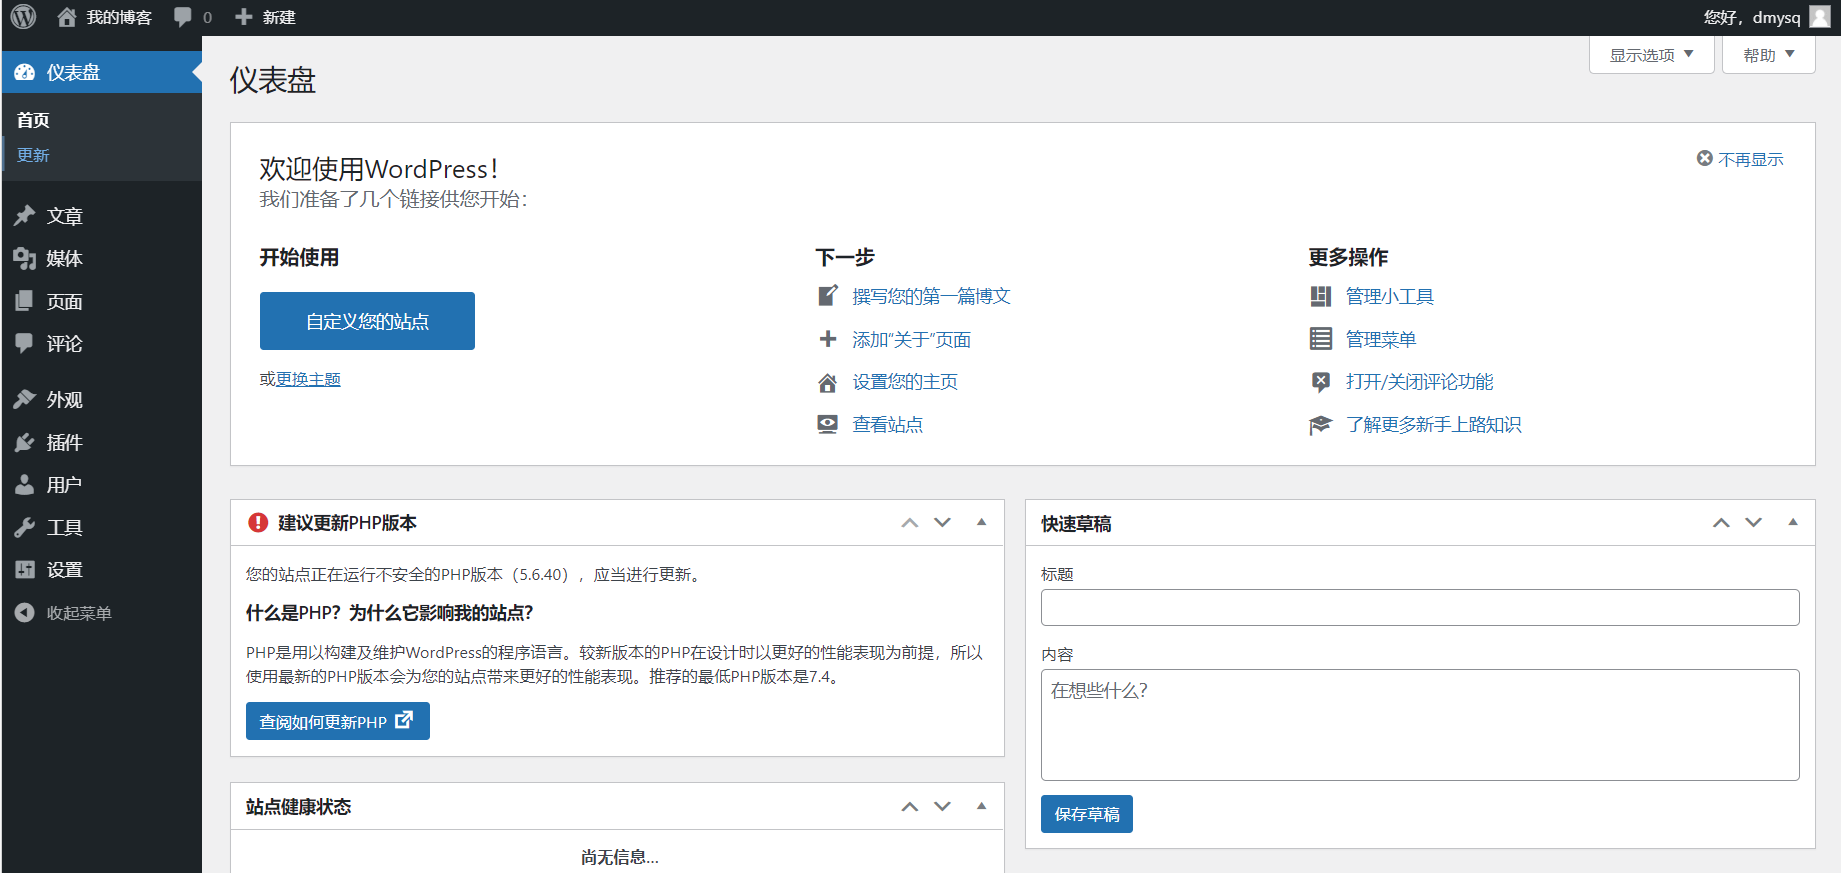1841x873 pixels.
Task: Click the menu list icon beside 管理菜单
Action: (x=1321, y=339)
